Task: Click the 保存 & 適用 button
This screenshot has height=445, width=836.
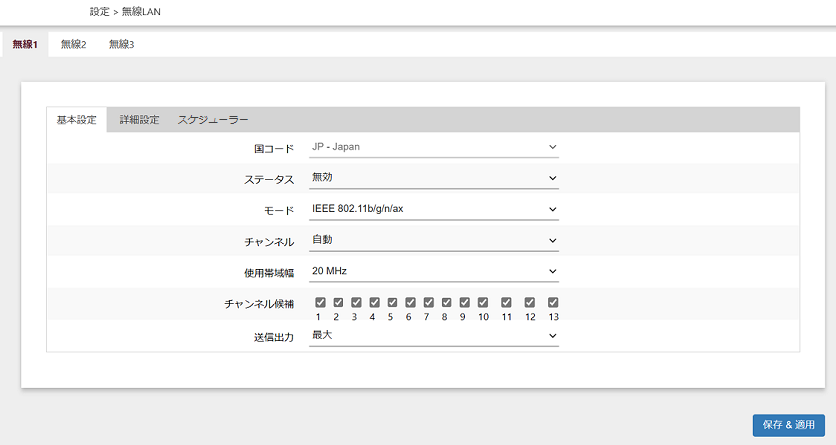Action: tap(788, 424)
